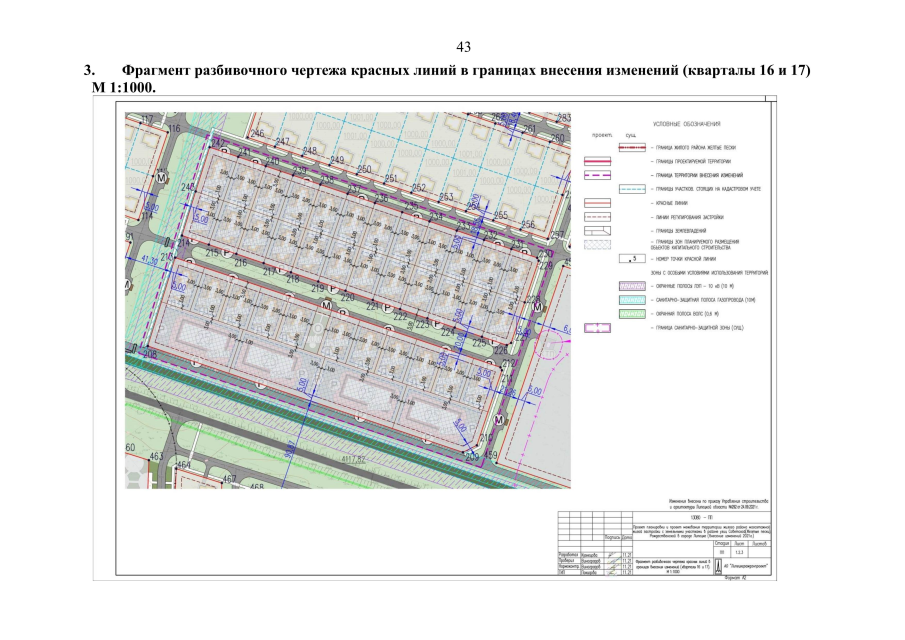Click the dashed building regulation line symbol

[x=597, y=217]
